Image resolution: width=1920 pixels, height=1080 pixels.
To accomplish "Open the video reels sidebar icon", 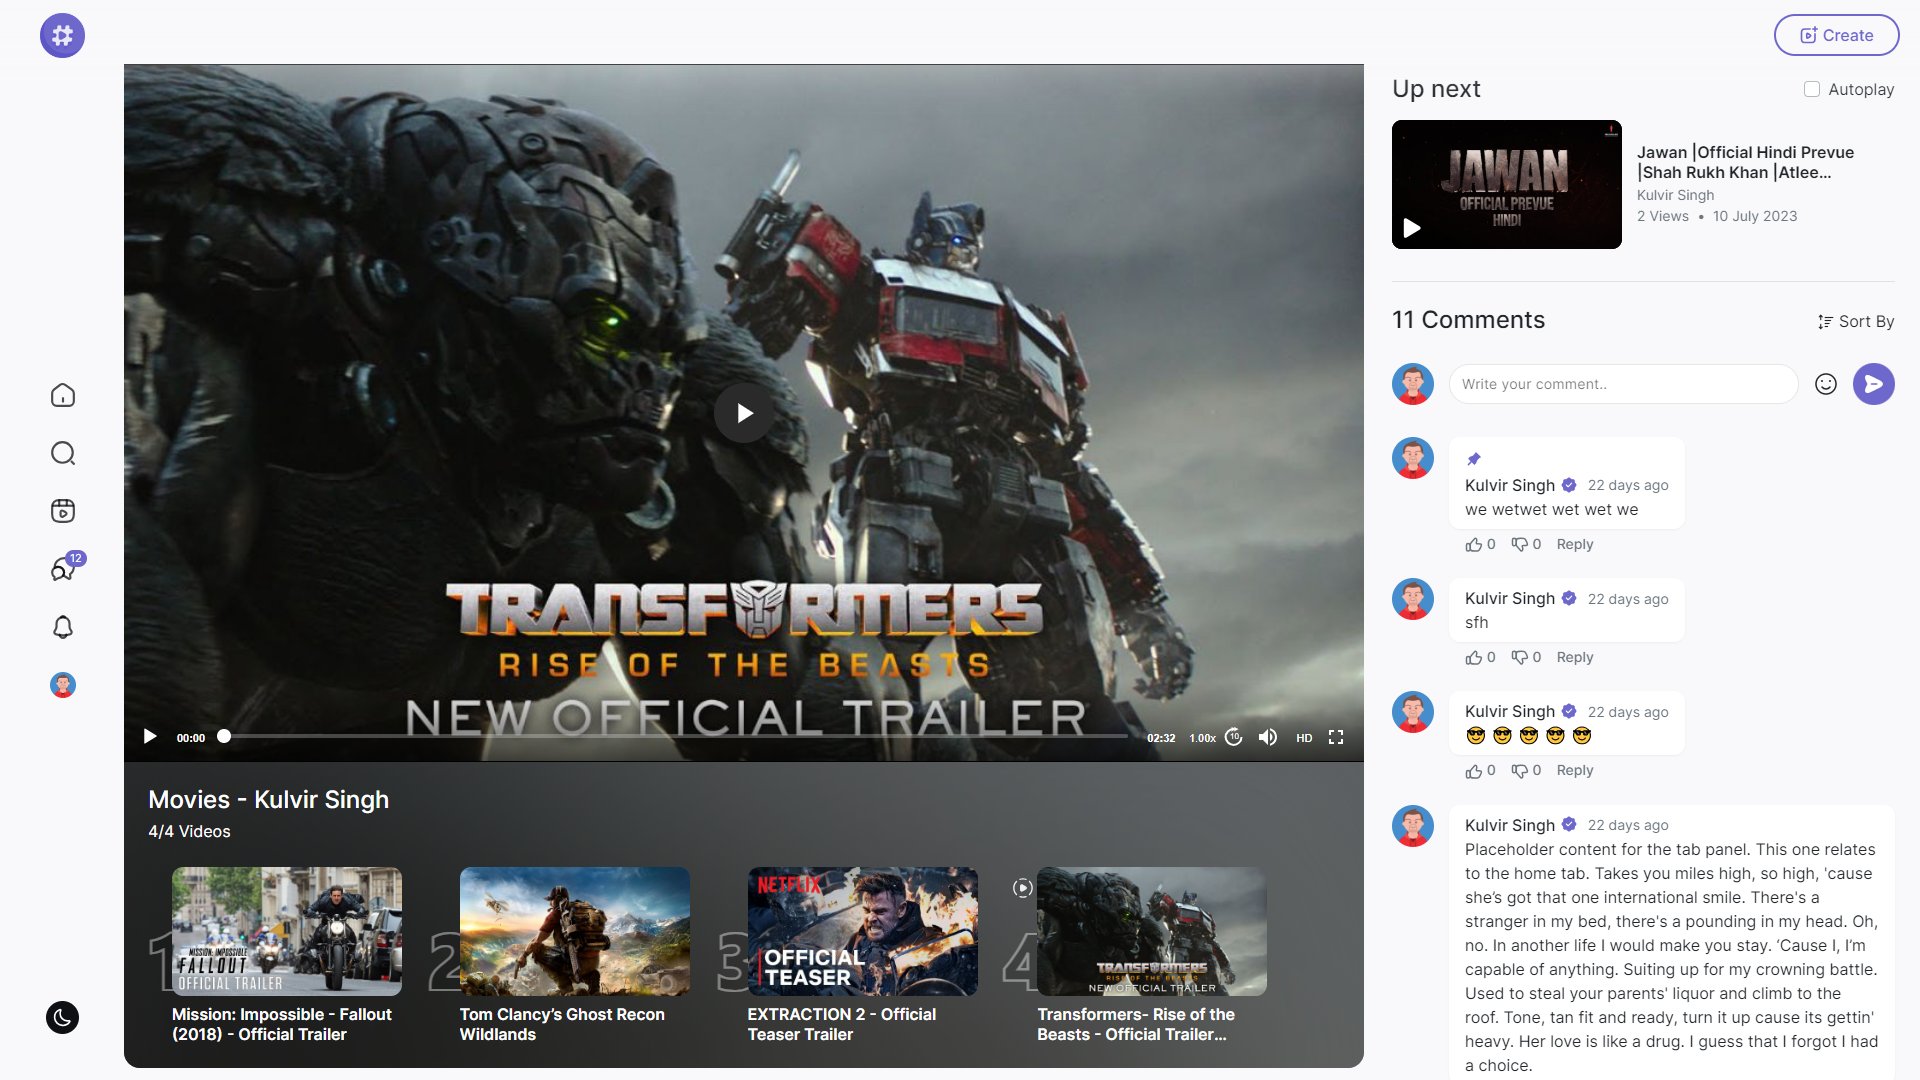I will click(63, 511).
